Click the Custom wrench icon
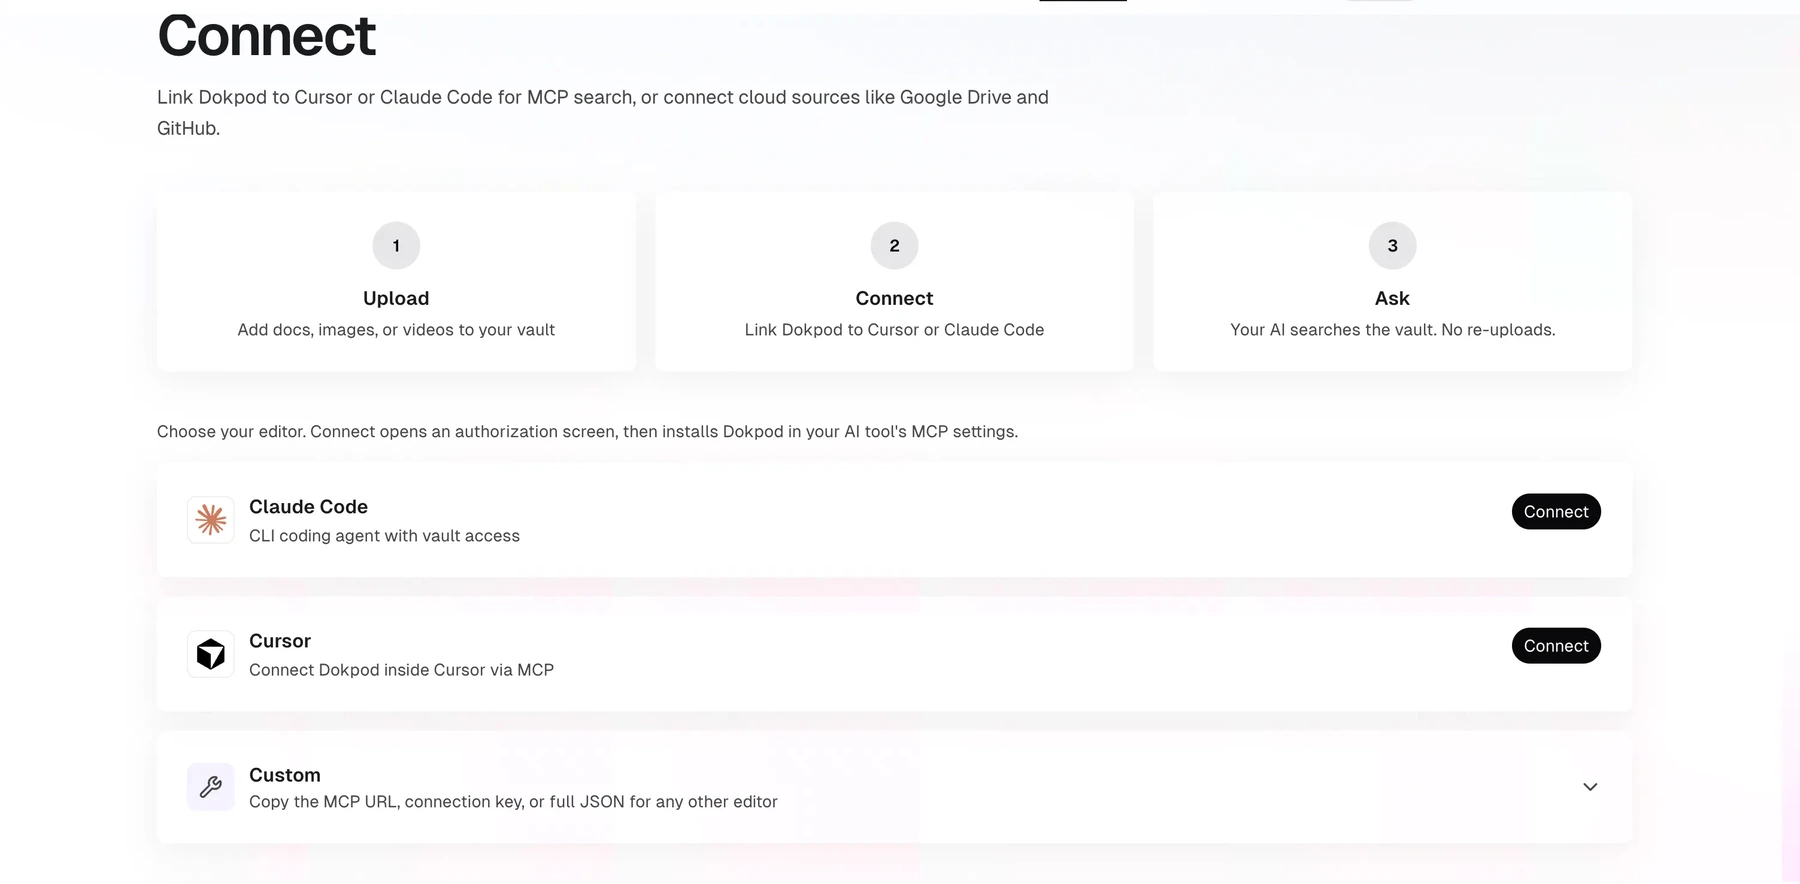This screenshot has height=884, width=1800. (x=211, y=787)
